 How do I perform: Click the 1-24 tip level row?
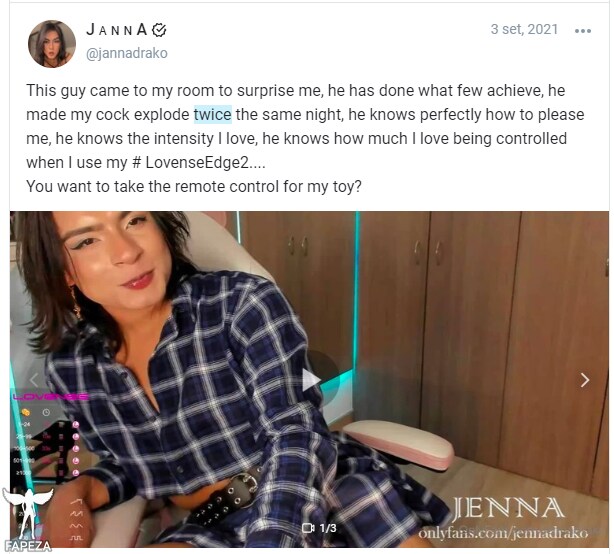[x=47, y=424]
